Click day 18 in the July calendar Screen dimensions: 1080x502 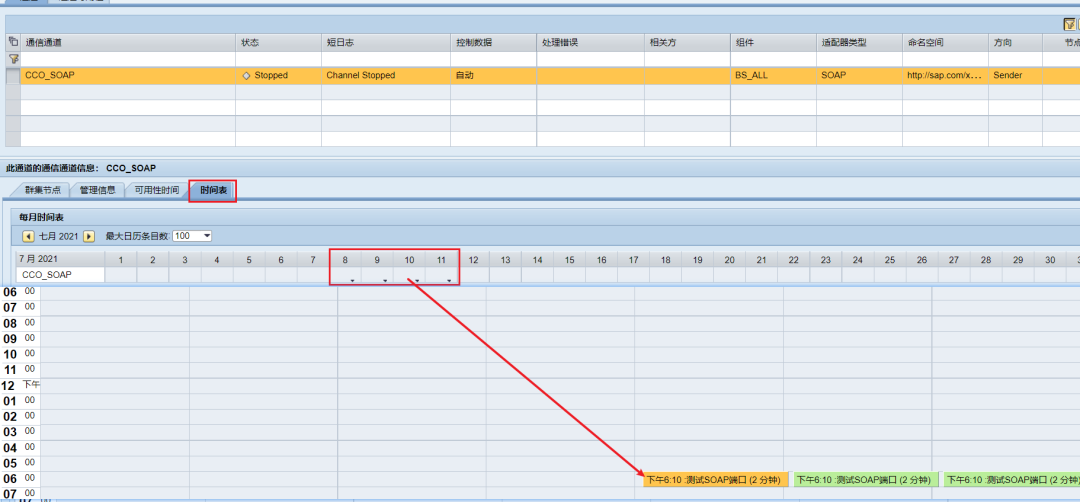(x=665, y=260)
